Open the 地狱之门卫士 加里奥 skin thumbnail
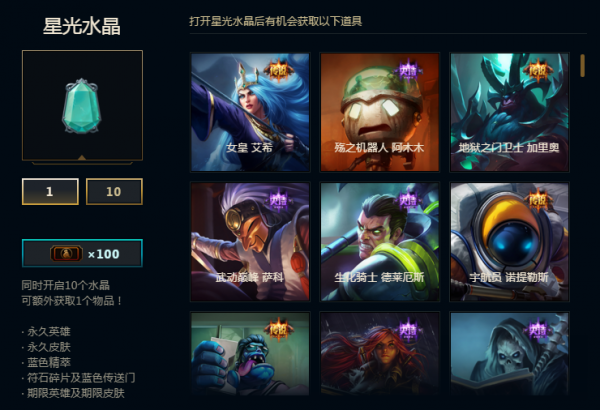 509,112
